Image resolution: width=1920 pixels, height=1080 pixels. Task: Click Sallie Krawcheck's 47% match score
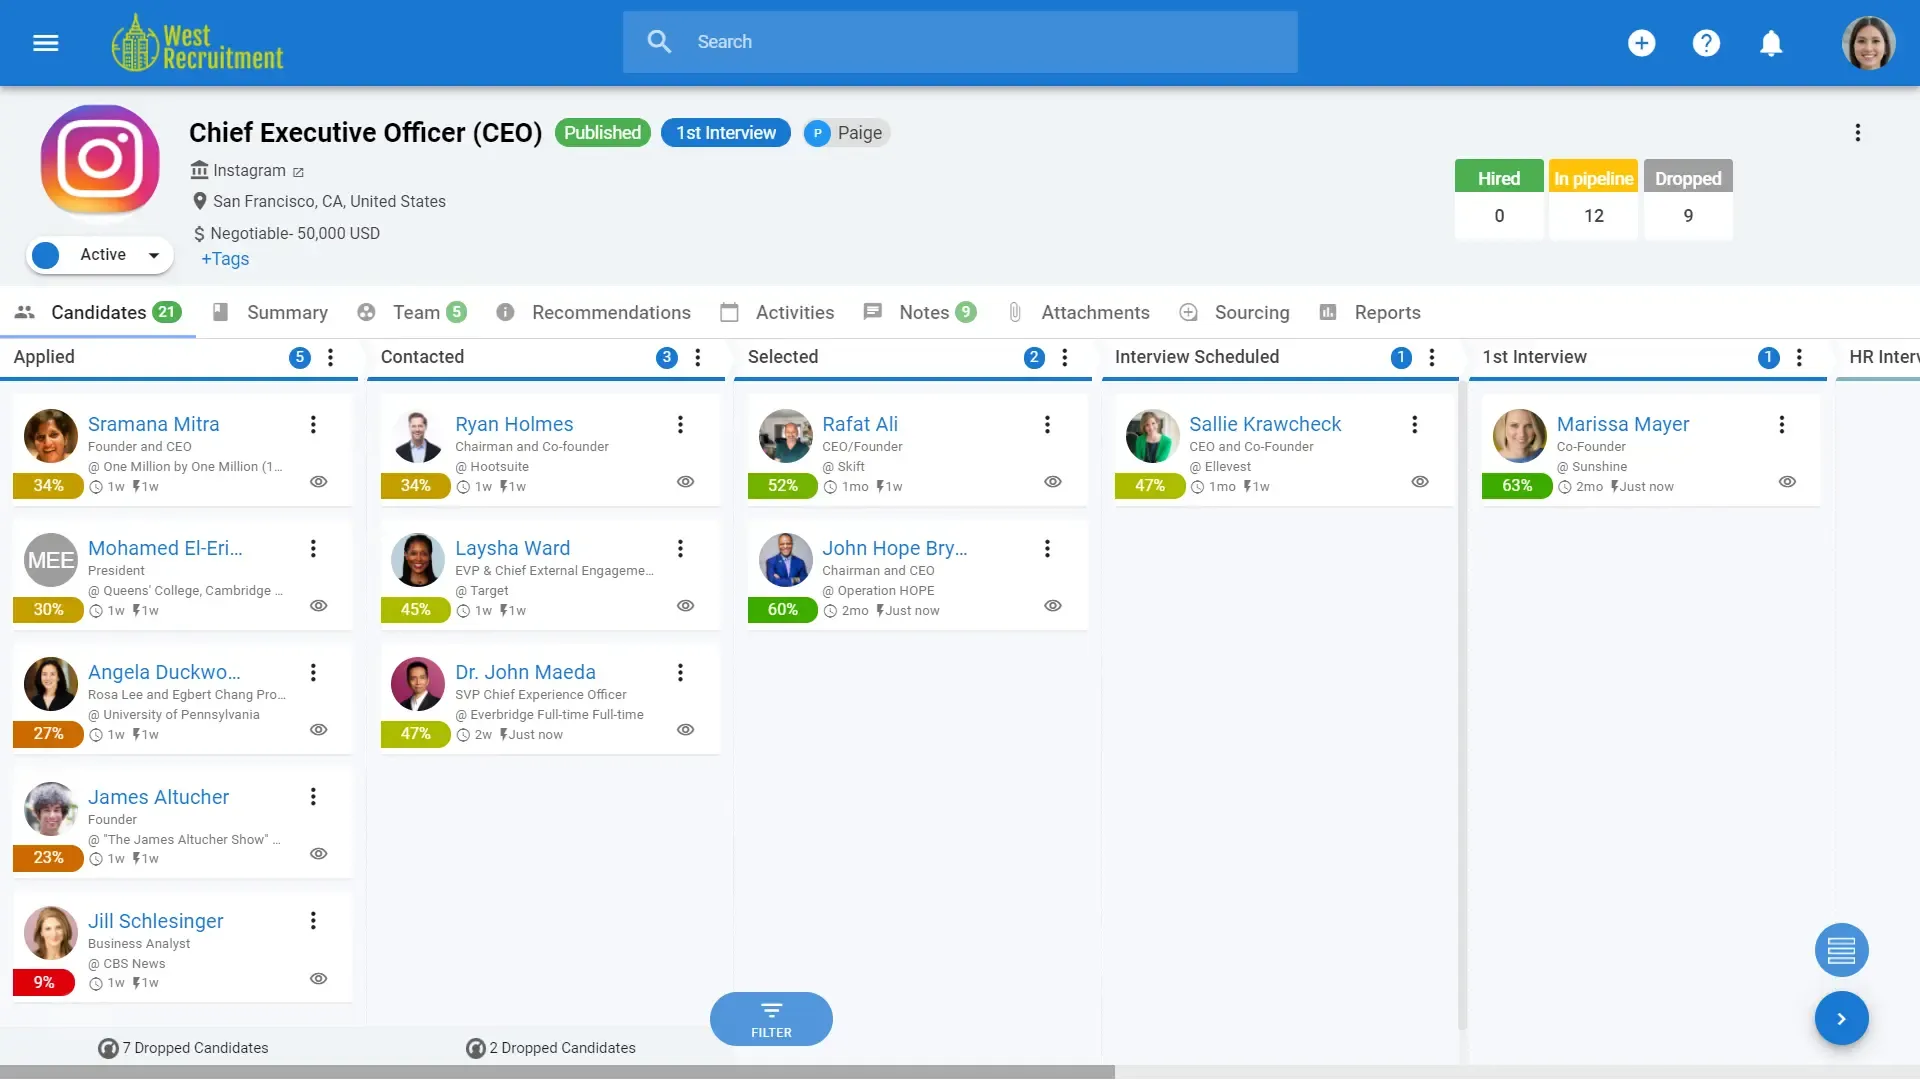pyautogui.click(x=1149, y=486)
